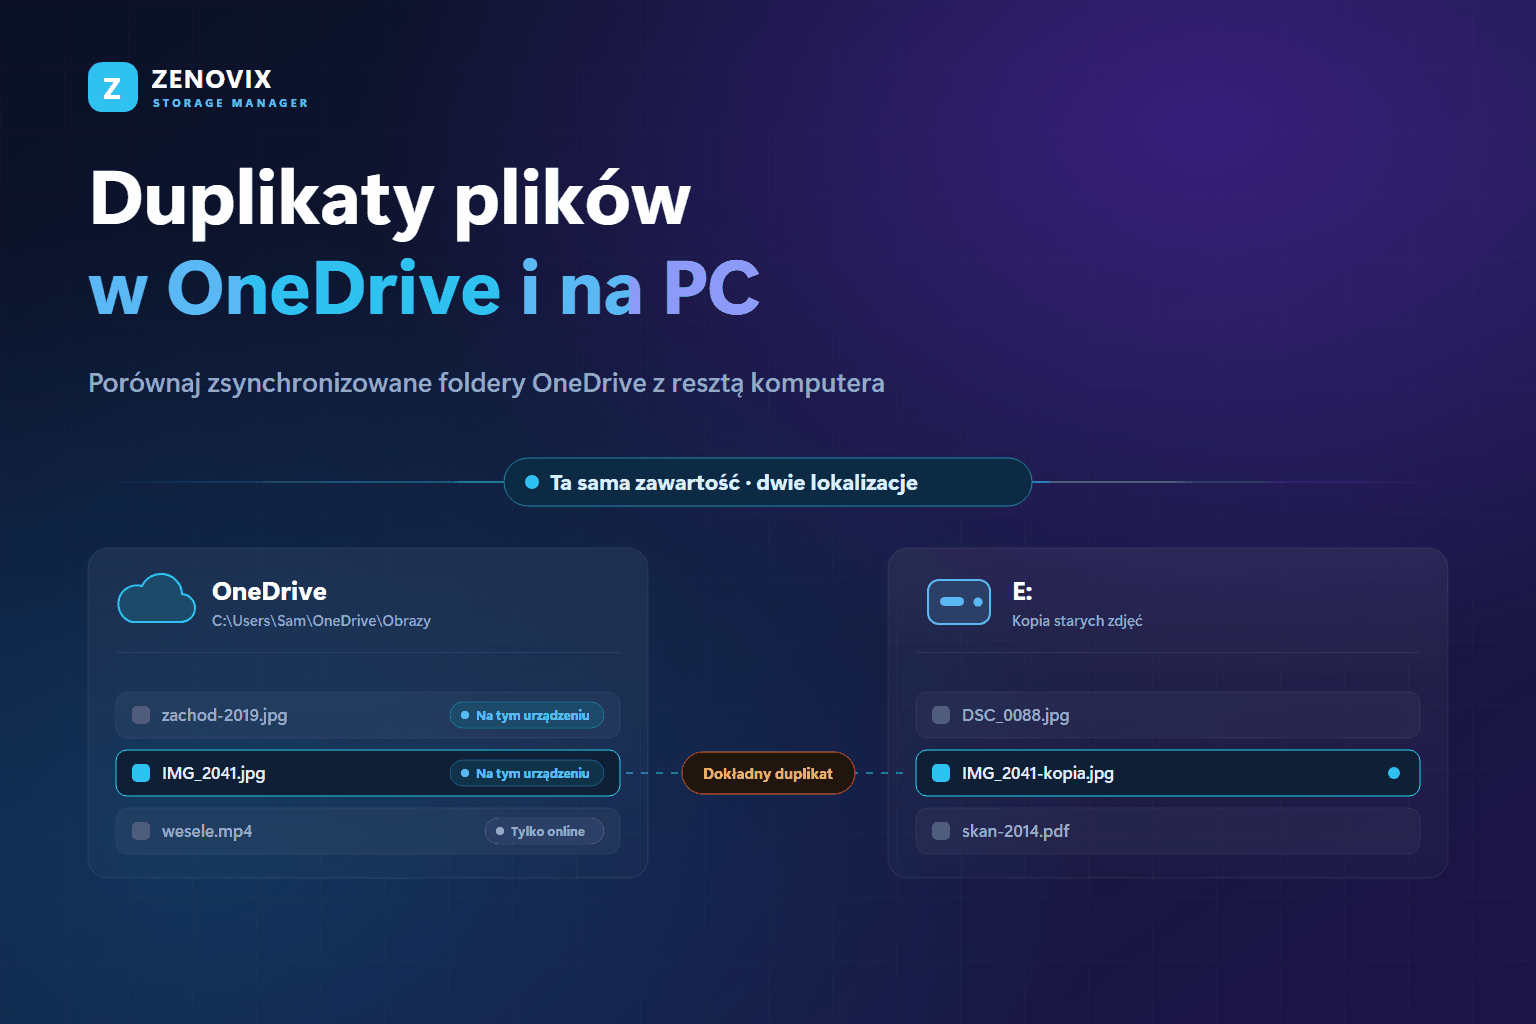The height and width of the screenshot is (1024, 1536).
Task: Click 'Tylko online' badge on wesele.mp4
Action: click(x=544, y=831)
